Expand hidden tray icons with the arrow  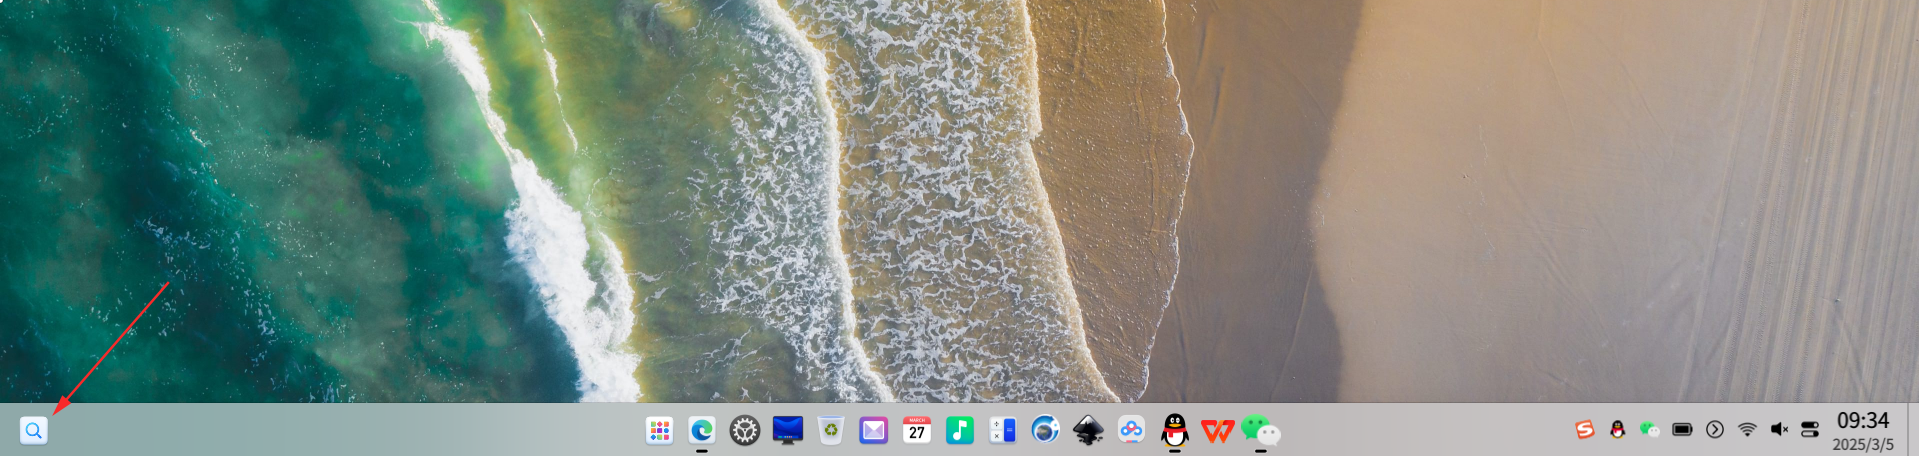click(x=1715, y=430)
